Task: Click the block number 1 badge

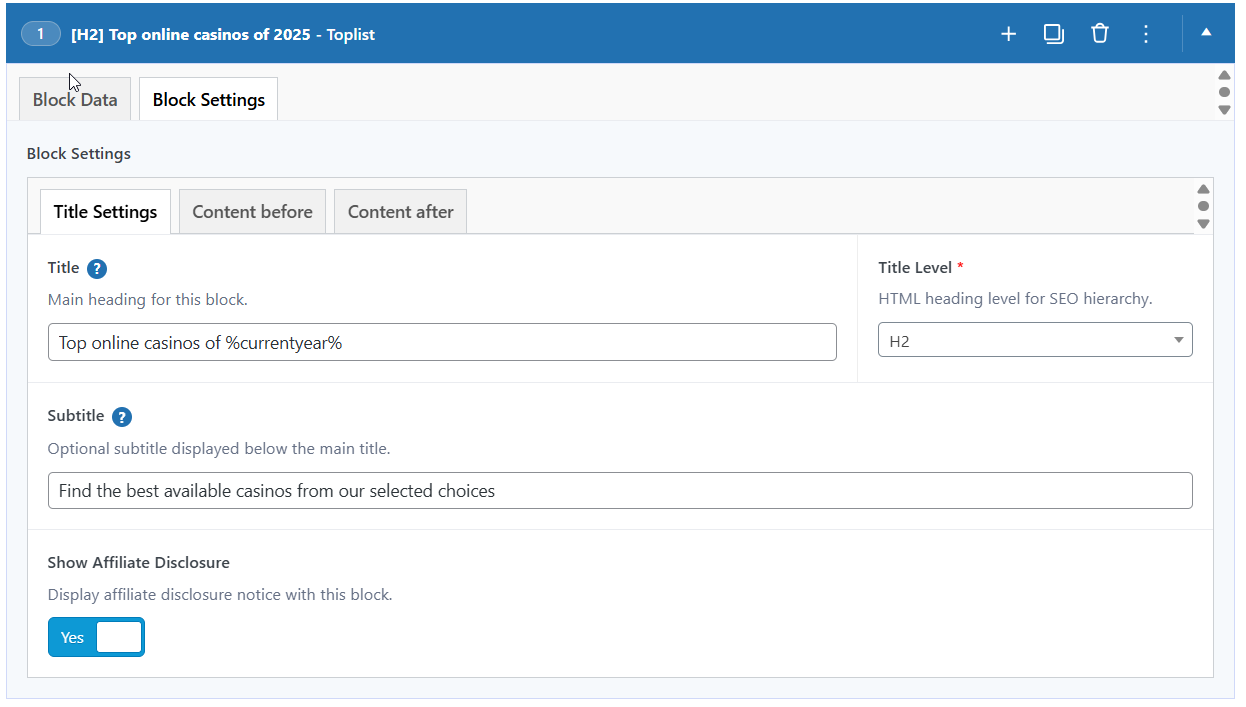Action: click(41, 34)
